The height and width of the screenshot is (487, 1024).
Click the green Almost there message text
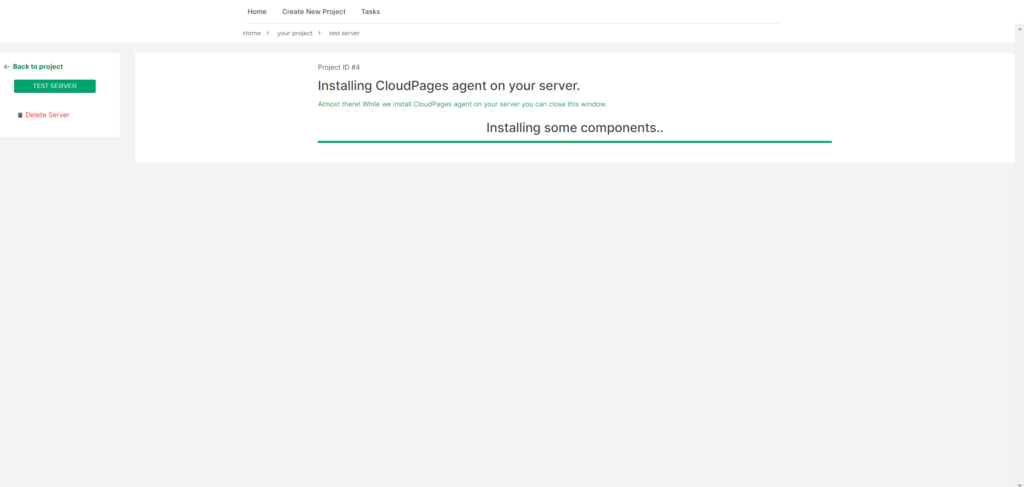(x=461, y=104)
